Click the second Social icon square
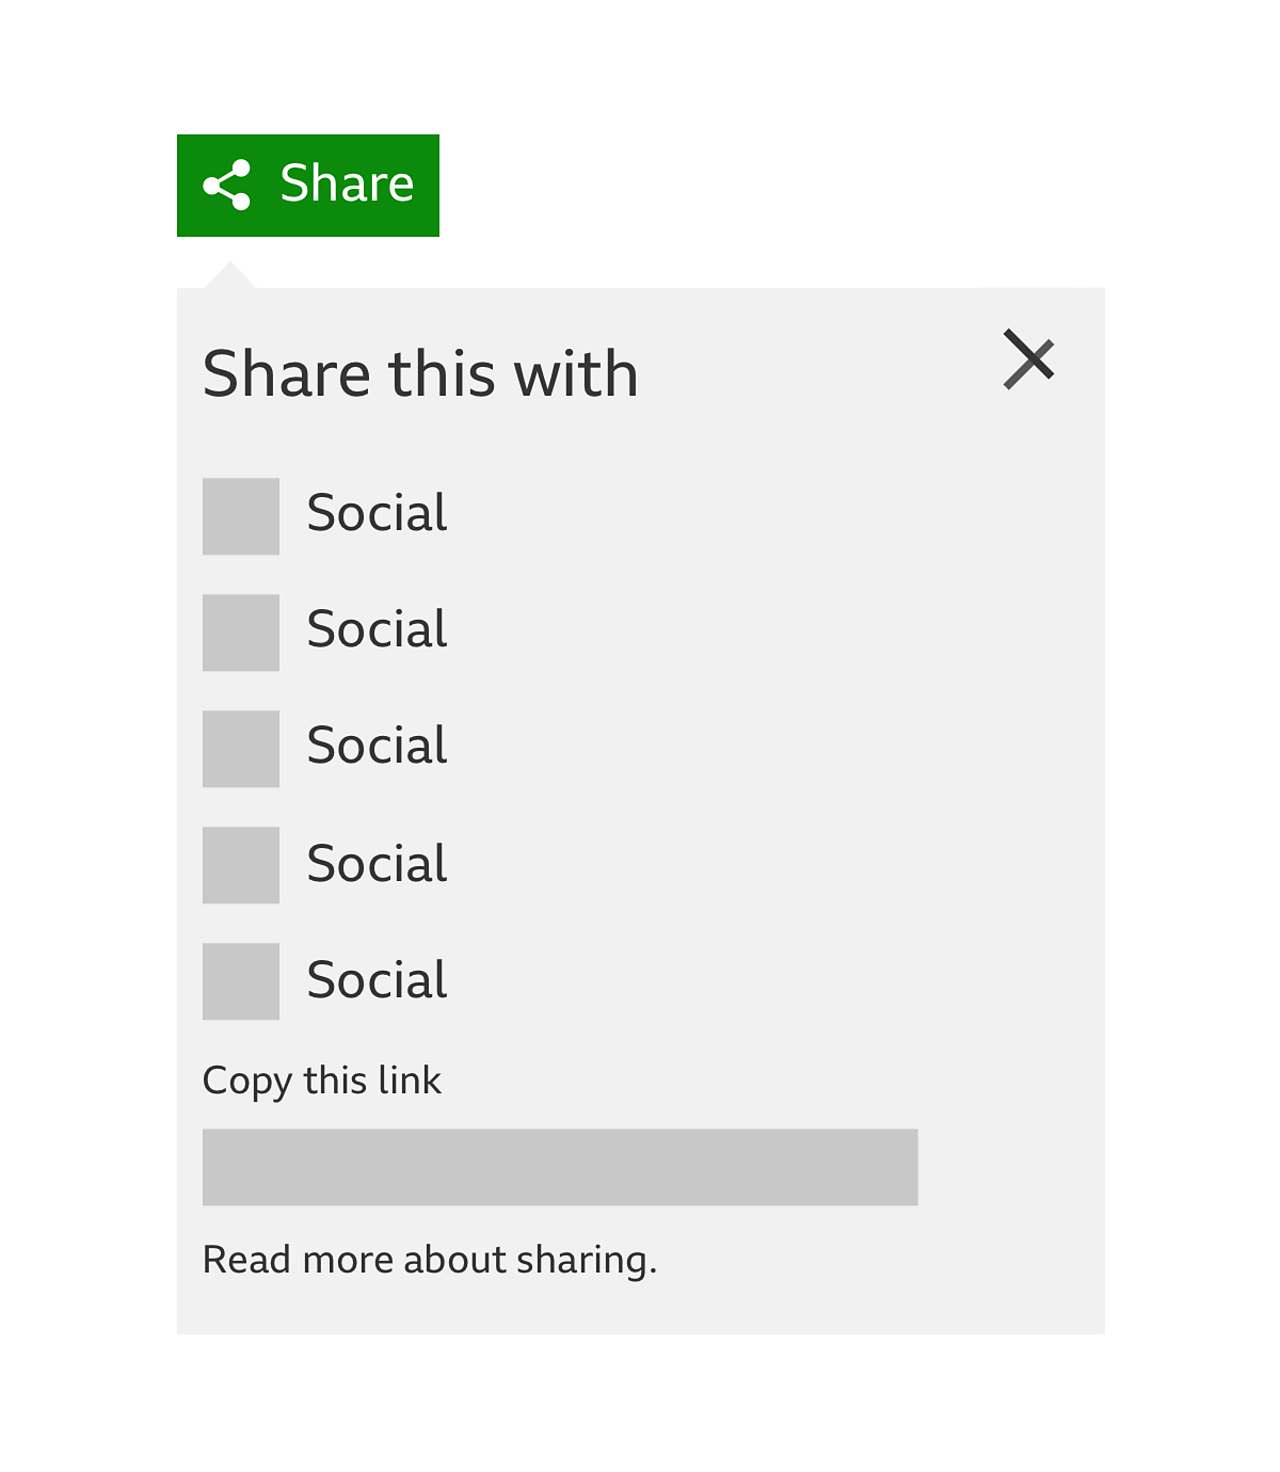The image size is (1280, 1472). [x=241, y=633]
